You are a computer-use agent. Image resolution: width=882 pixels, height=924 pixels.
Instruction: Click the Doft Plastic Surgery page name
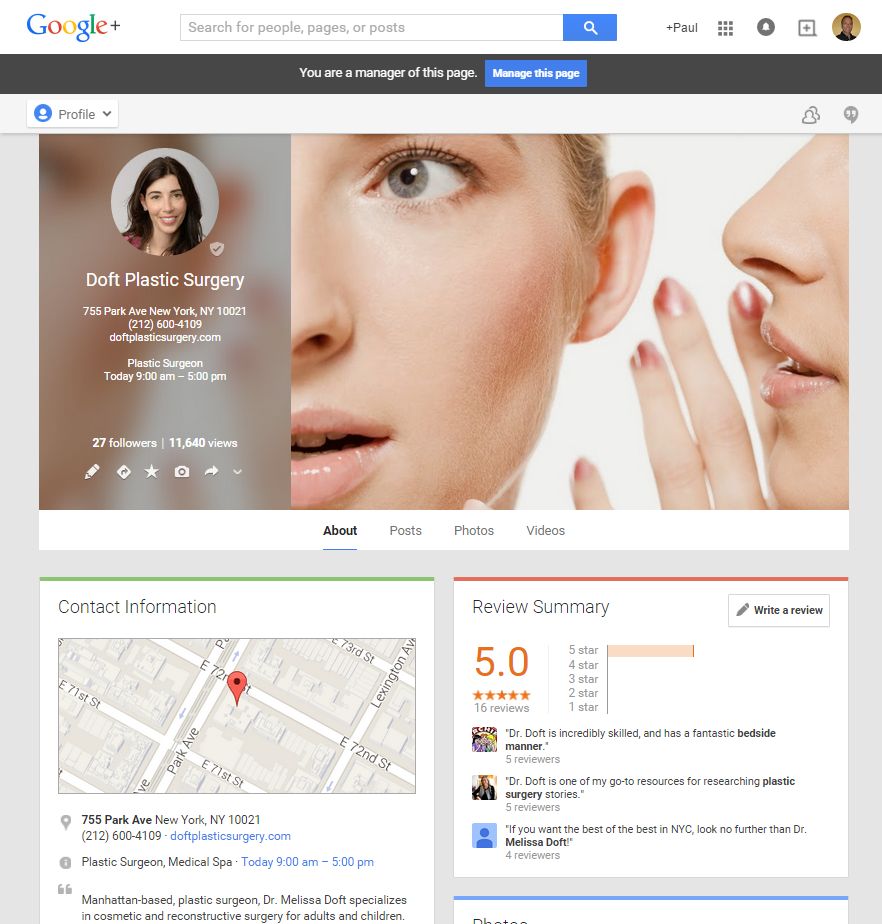[x=165, y=279]
